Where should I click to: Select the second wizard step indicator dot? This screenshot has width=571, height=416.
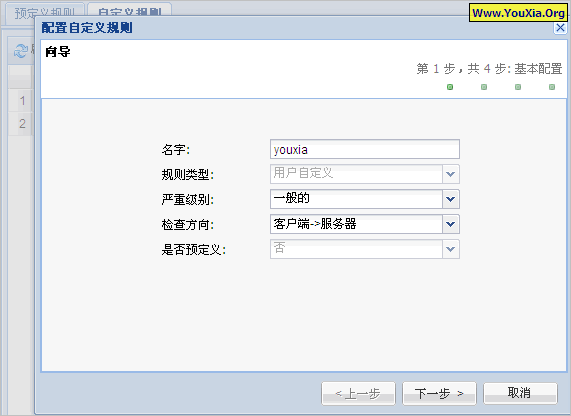coord(484,87)
